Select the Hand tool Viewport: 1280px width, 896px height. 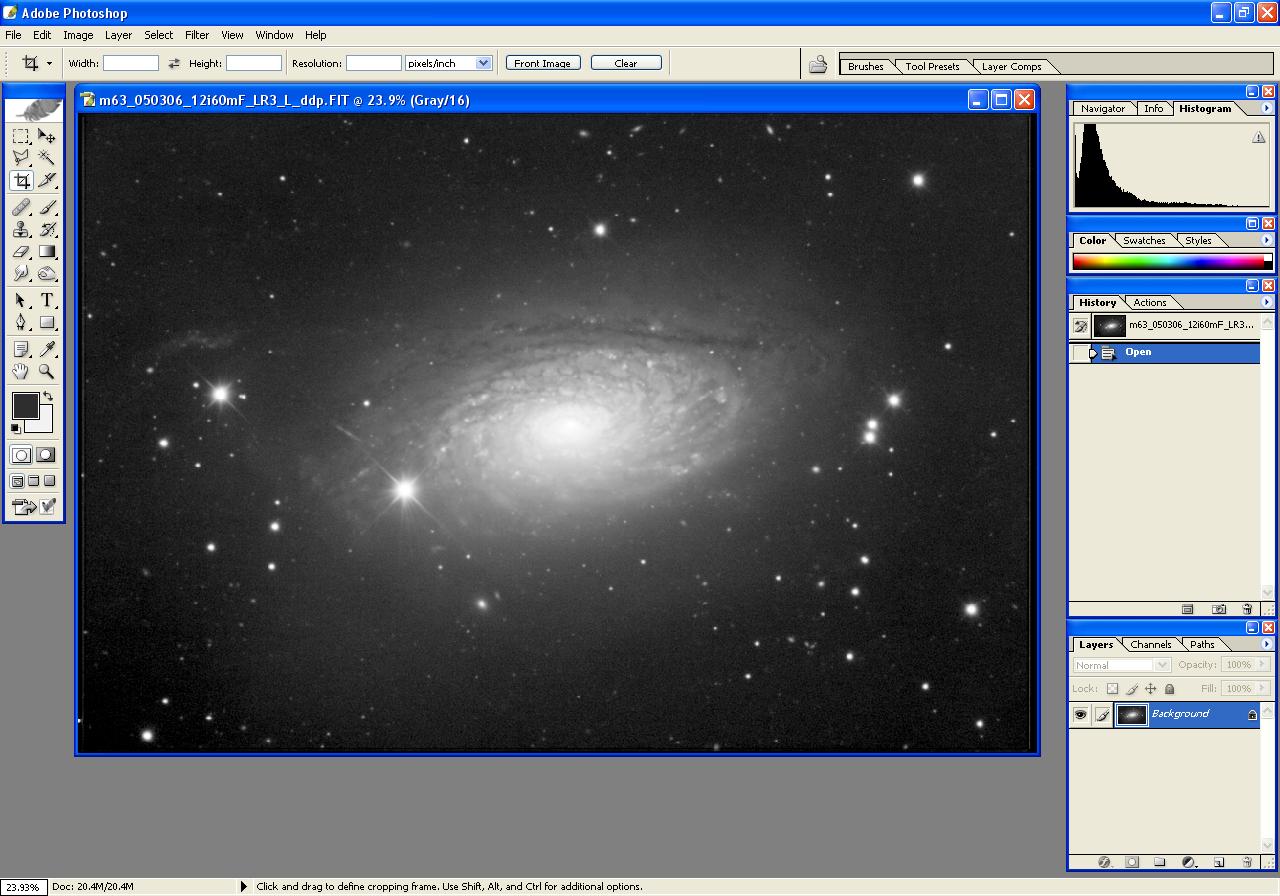[21, 371]
